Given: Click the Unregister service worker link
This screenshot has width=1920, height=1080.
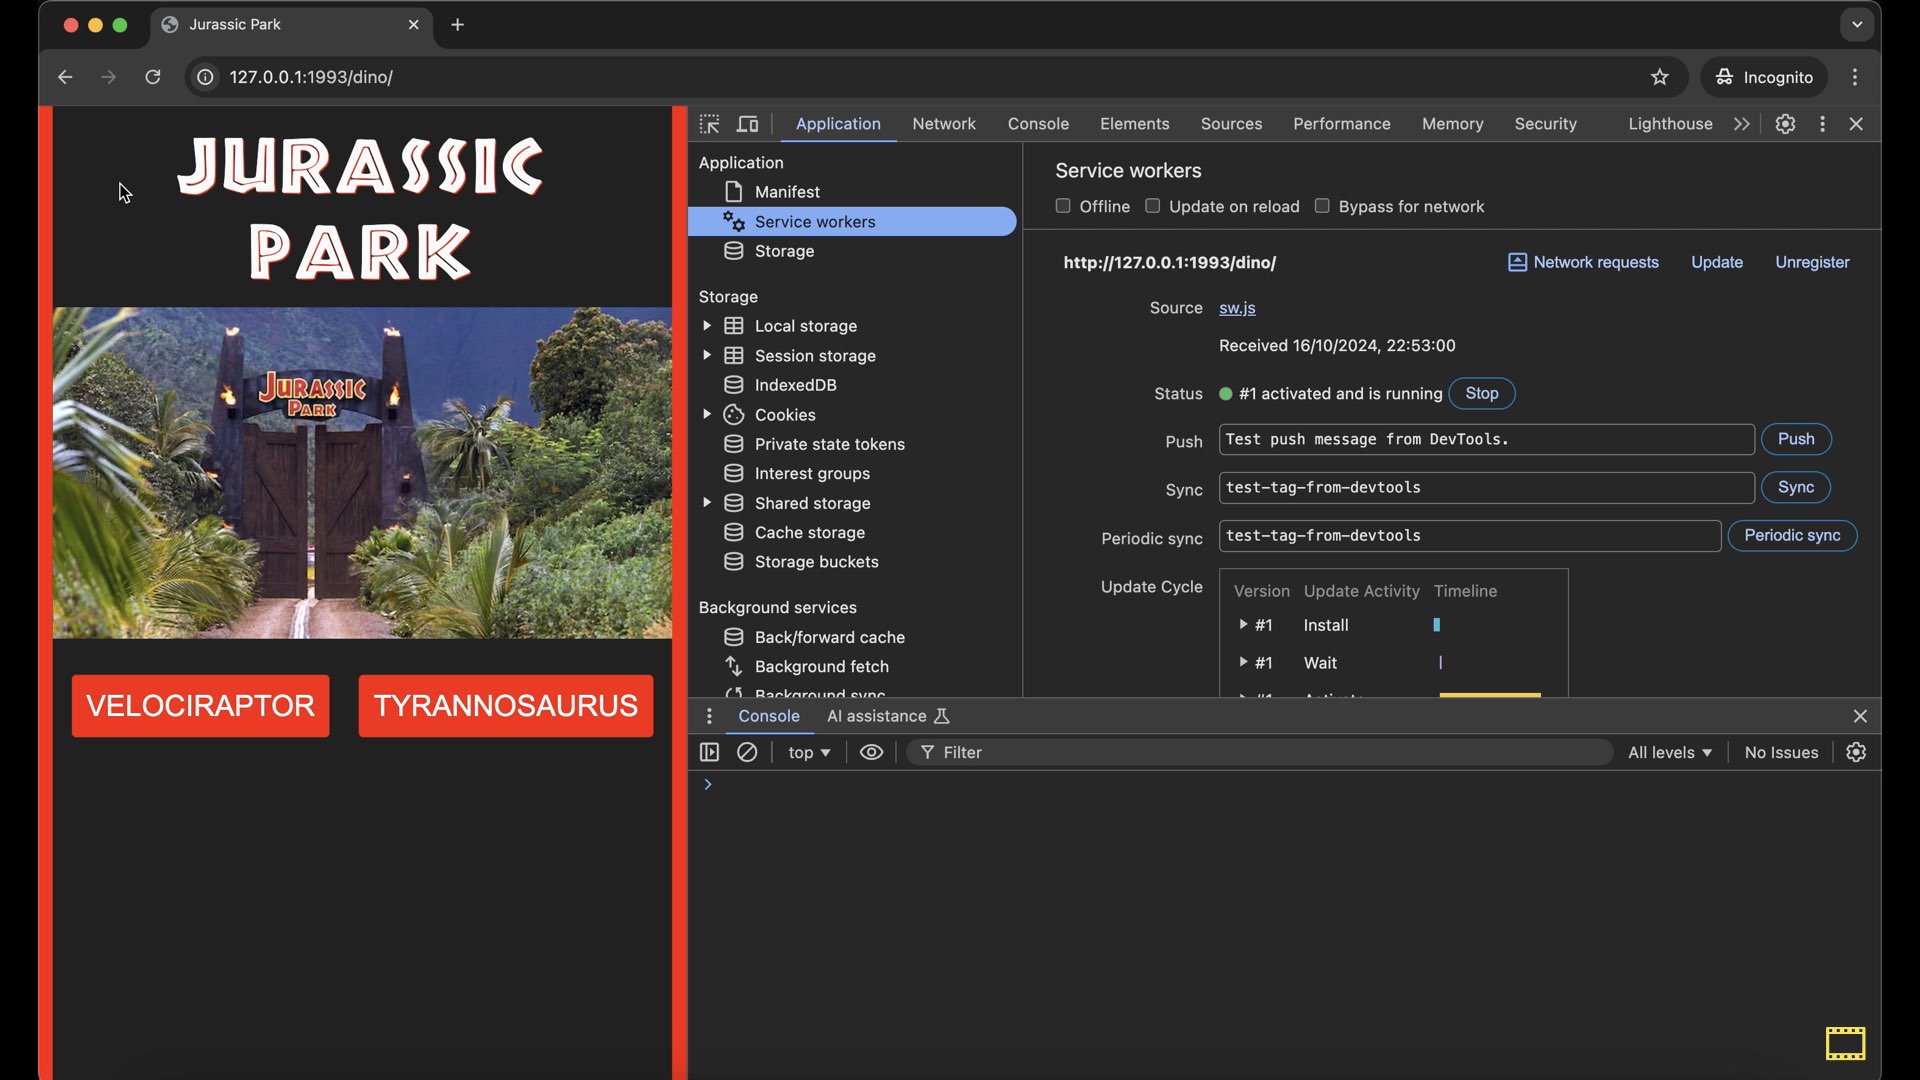Looking at the screenshot, I should click(1812, 262).
